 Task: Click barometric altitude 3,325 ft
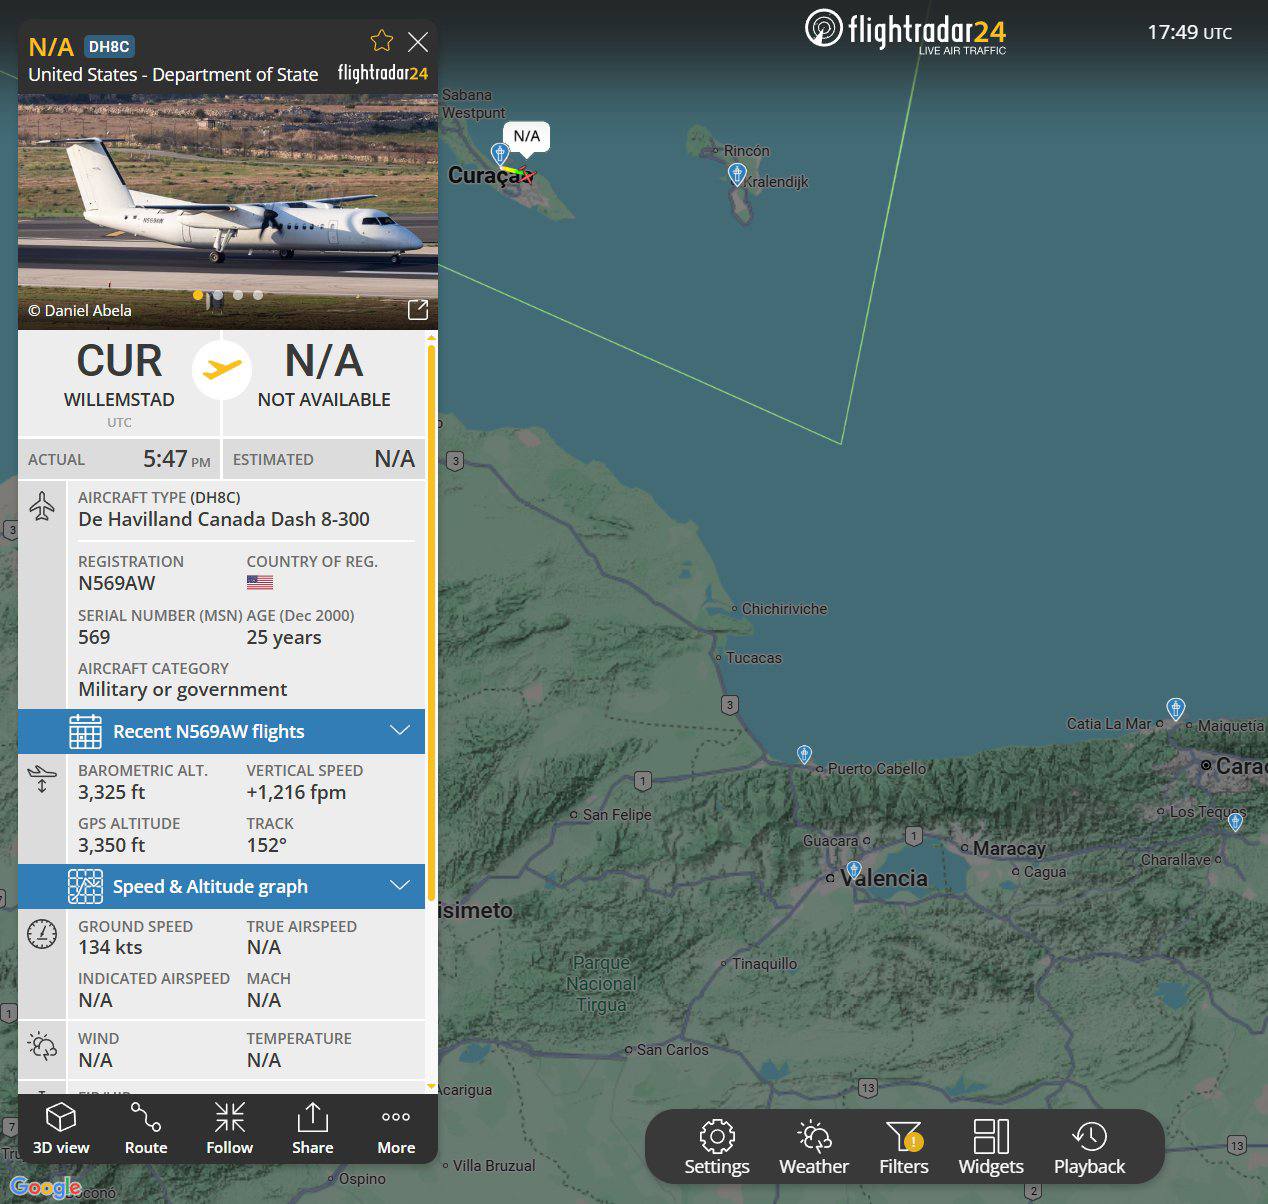(112, 792)
